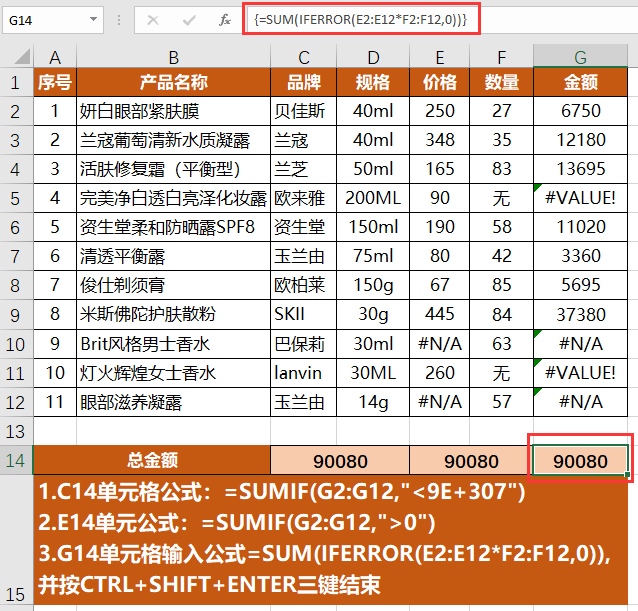Screen dimensions: 638x611
Task: Select row 5 header
Action: click(x=16, y=198)
